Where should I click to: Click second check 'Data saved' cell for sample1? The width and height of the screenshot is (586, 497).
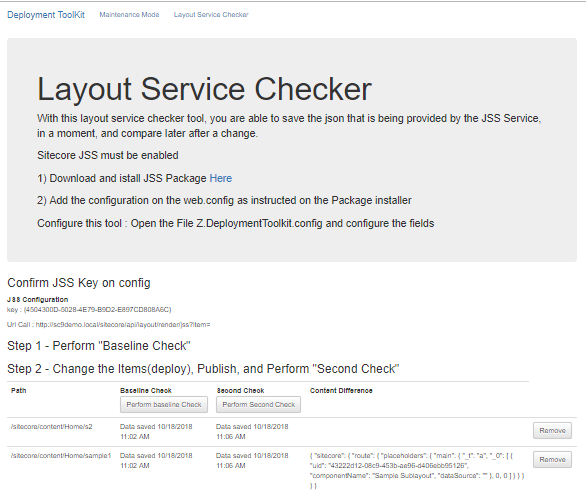[252, 460]
